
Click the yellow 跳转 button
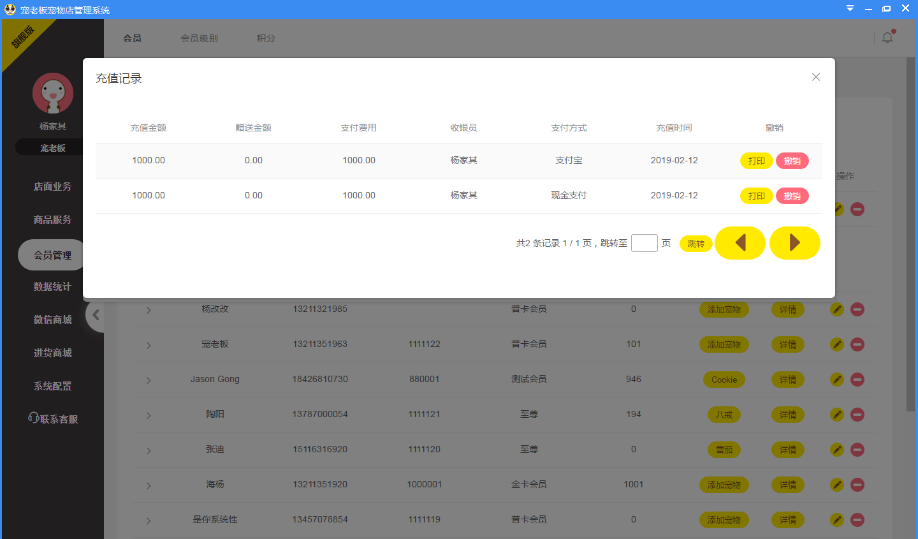(x=696, y=244)
